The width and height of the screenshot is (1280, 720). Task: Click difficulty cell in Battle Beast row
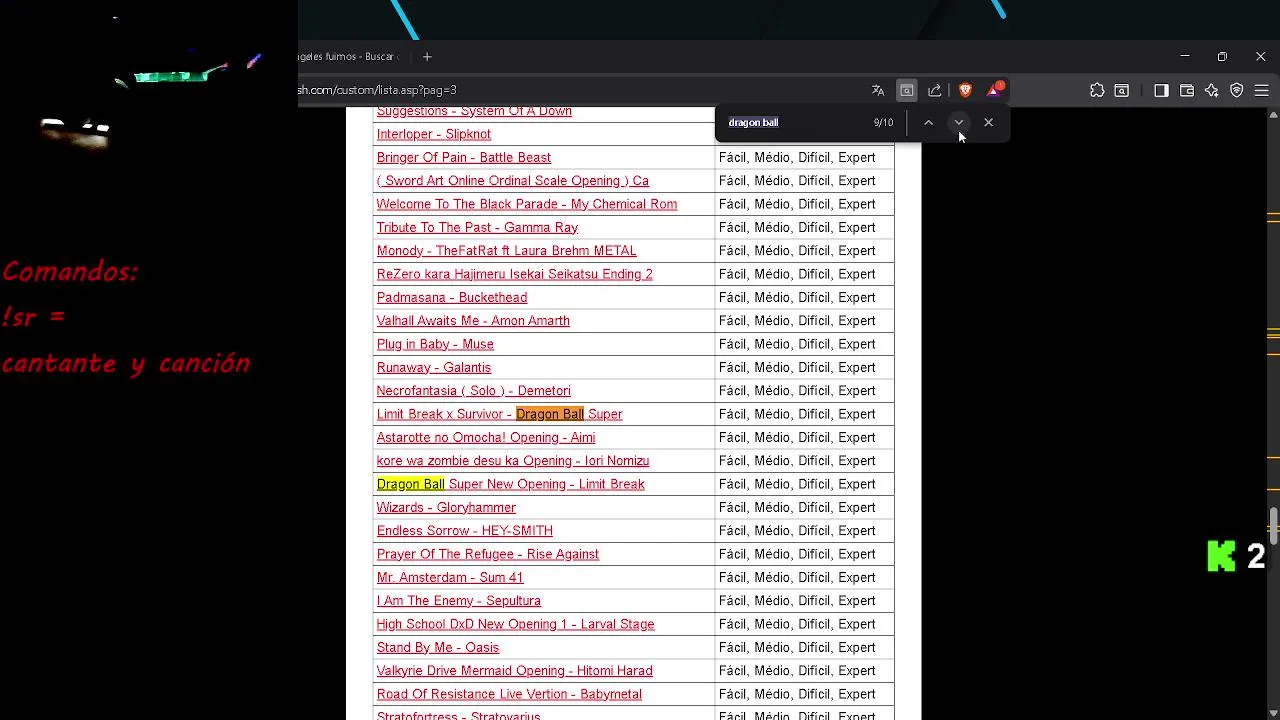(804, 157)
